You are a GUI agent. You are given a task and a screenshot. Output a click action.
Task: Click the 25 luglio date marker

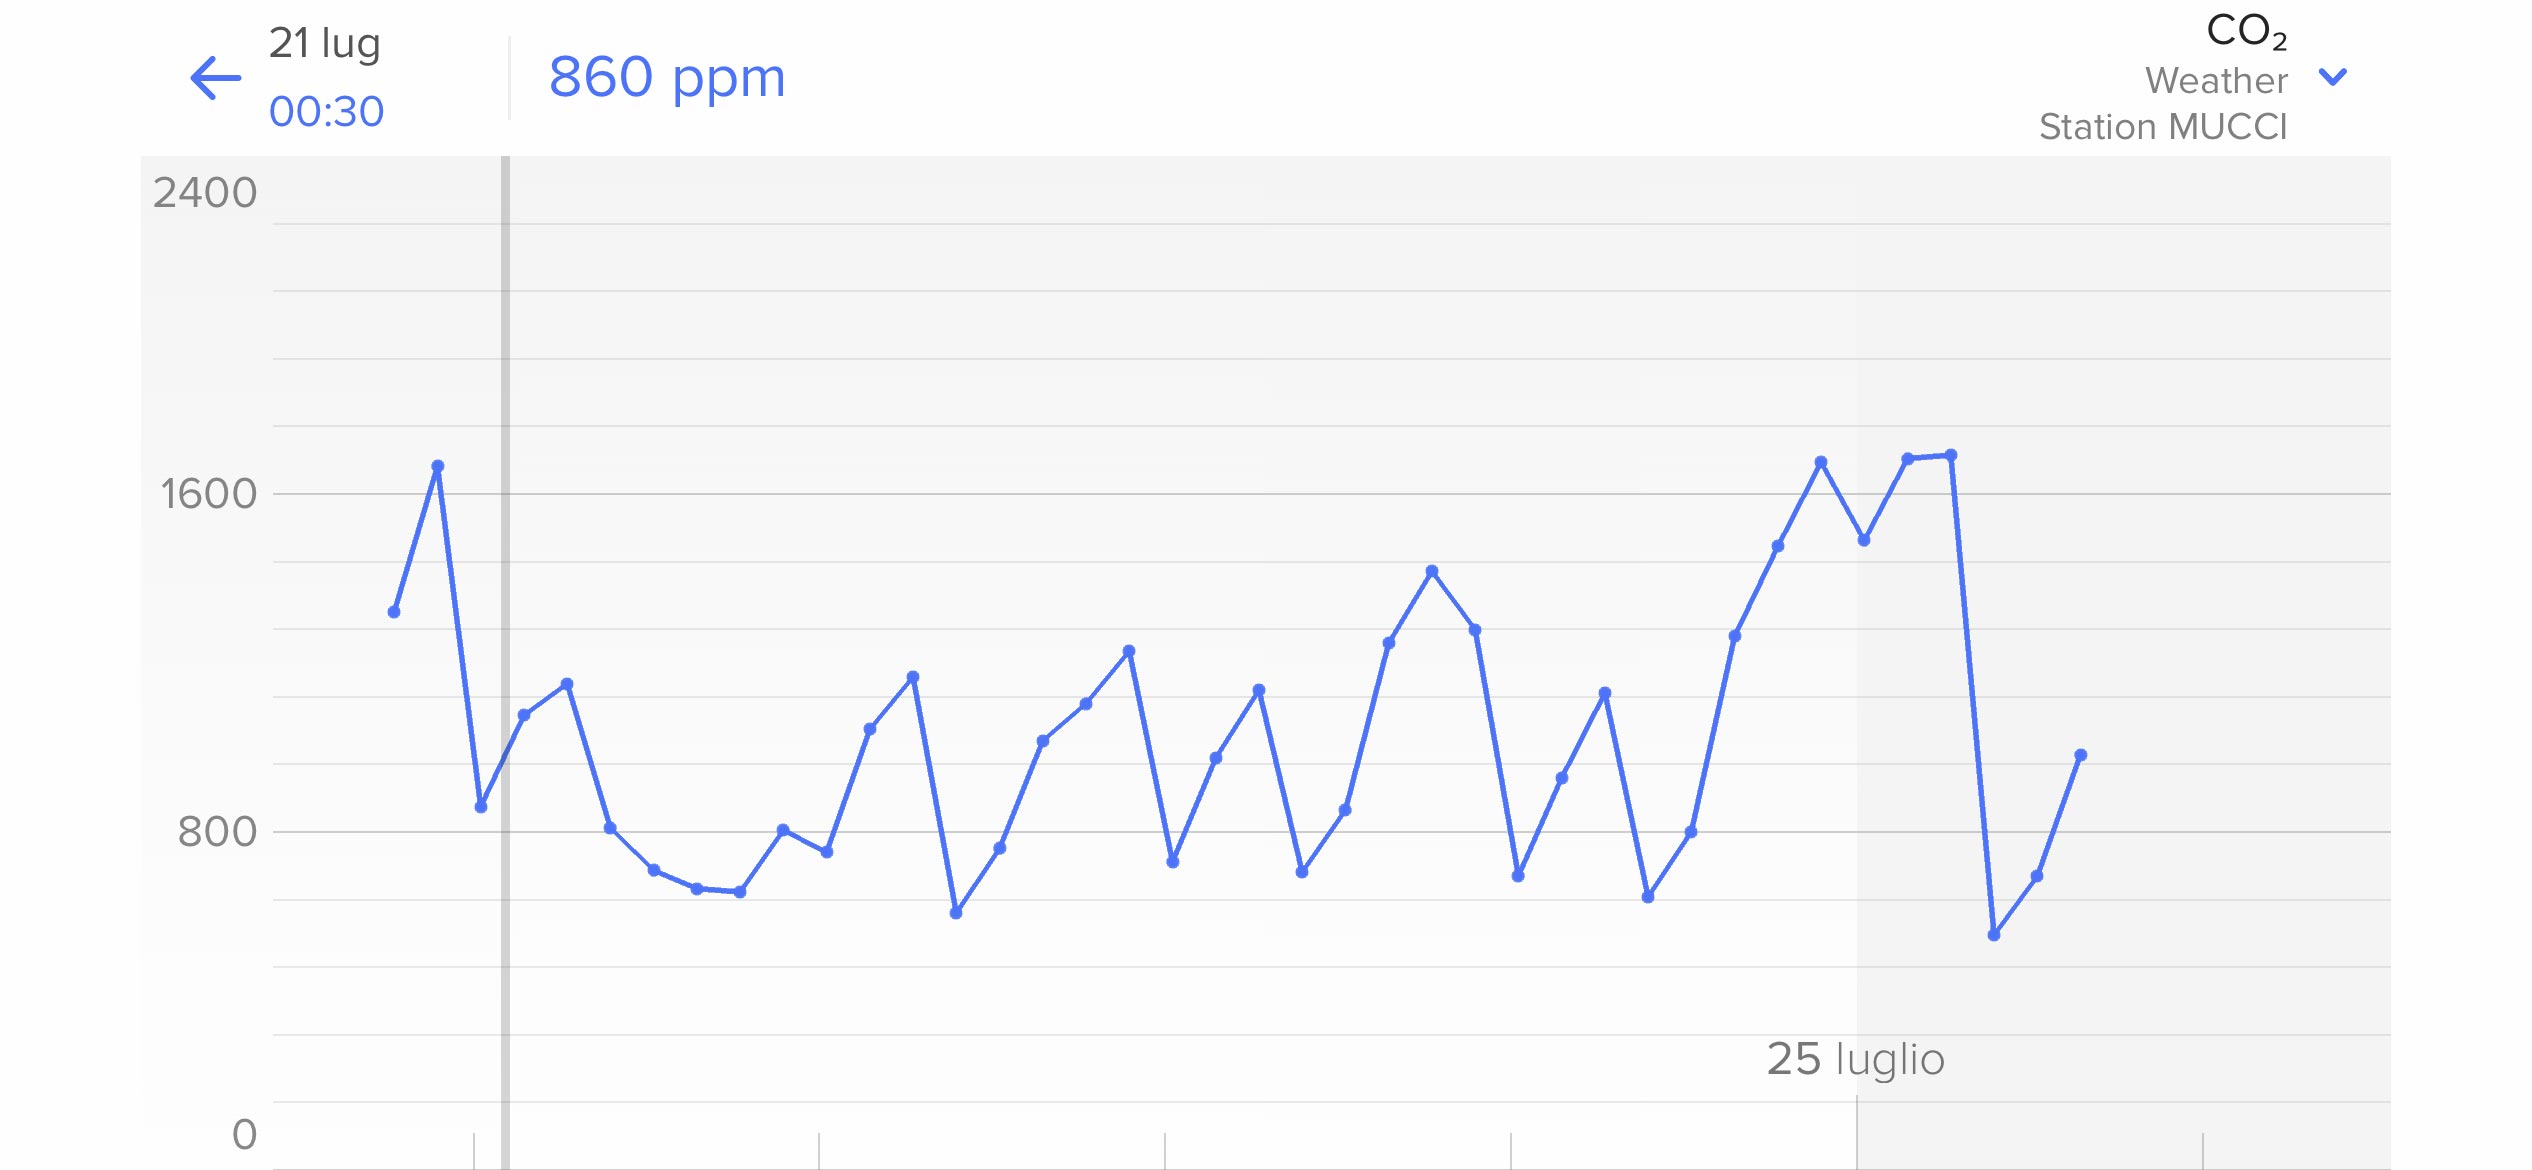1856,1059
